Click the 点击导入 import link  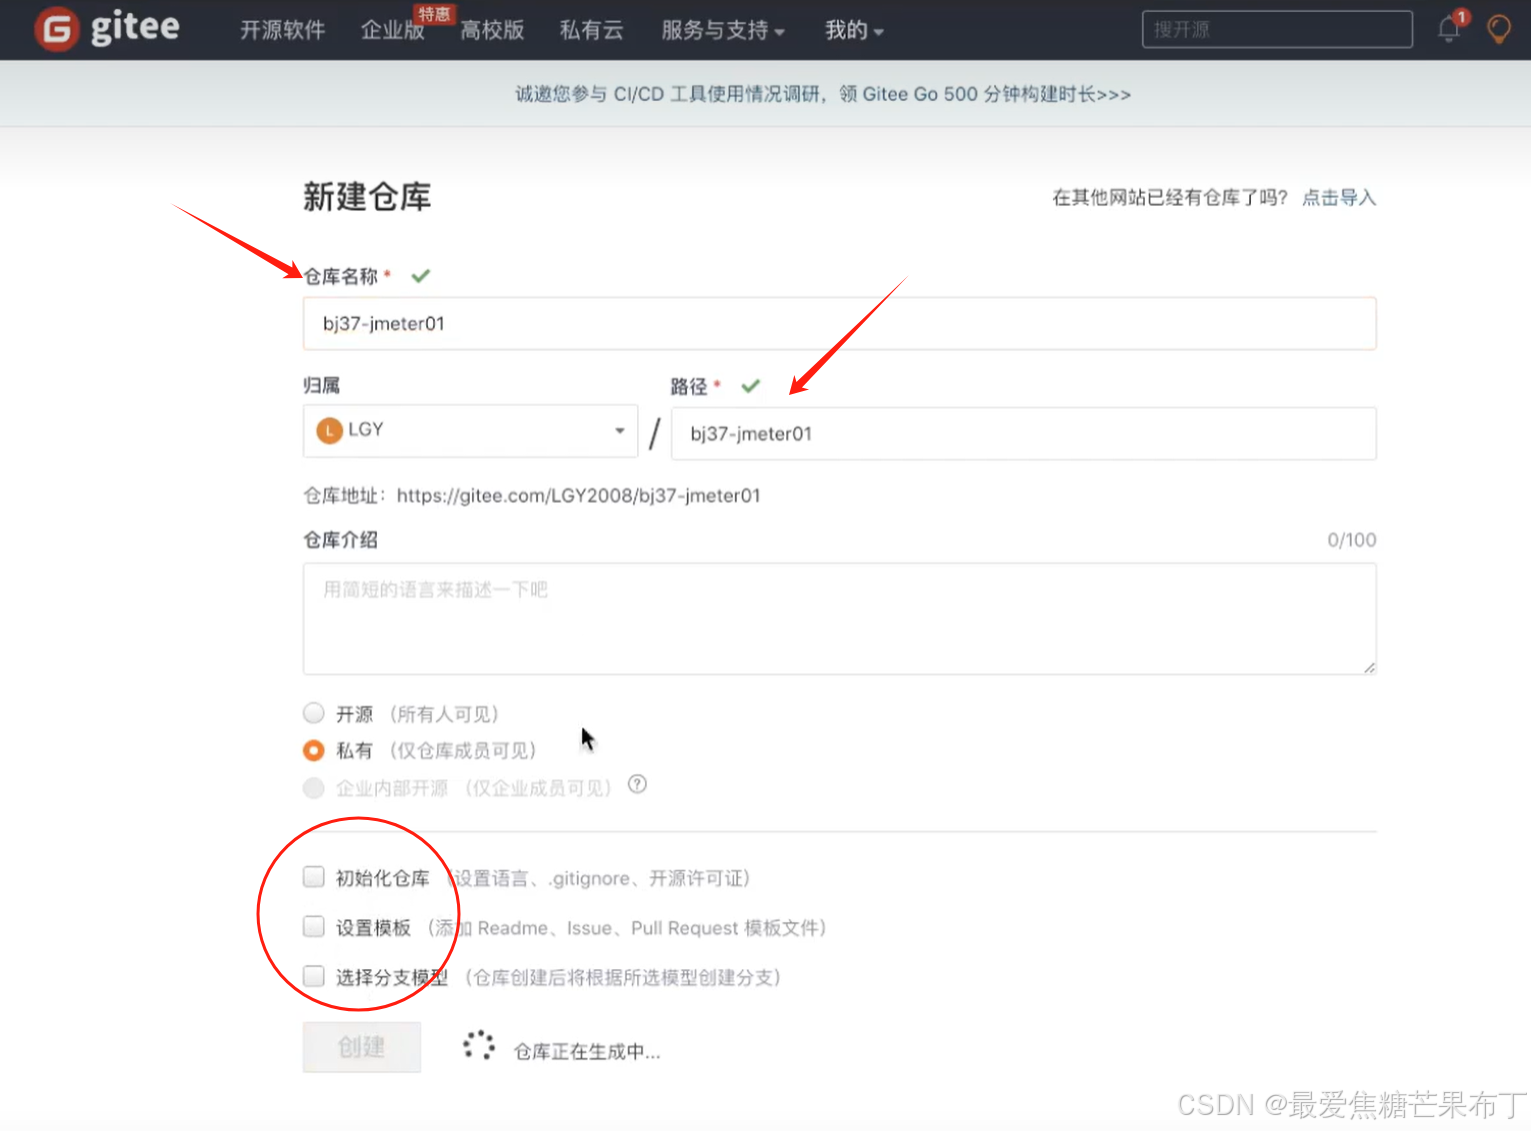(x=1339, y=198)
